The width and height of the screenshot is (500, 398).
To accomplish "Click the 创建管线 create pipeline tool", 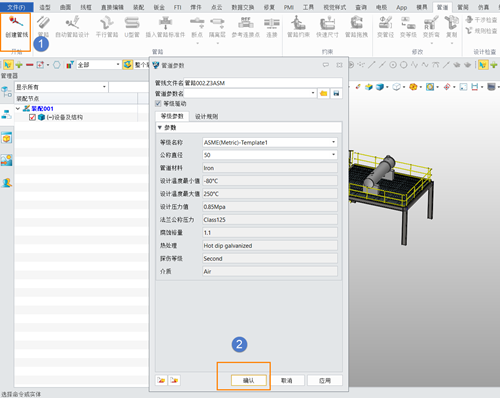I will [16, 27].
